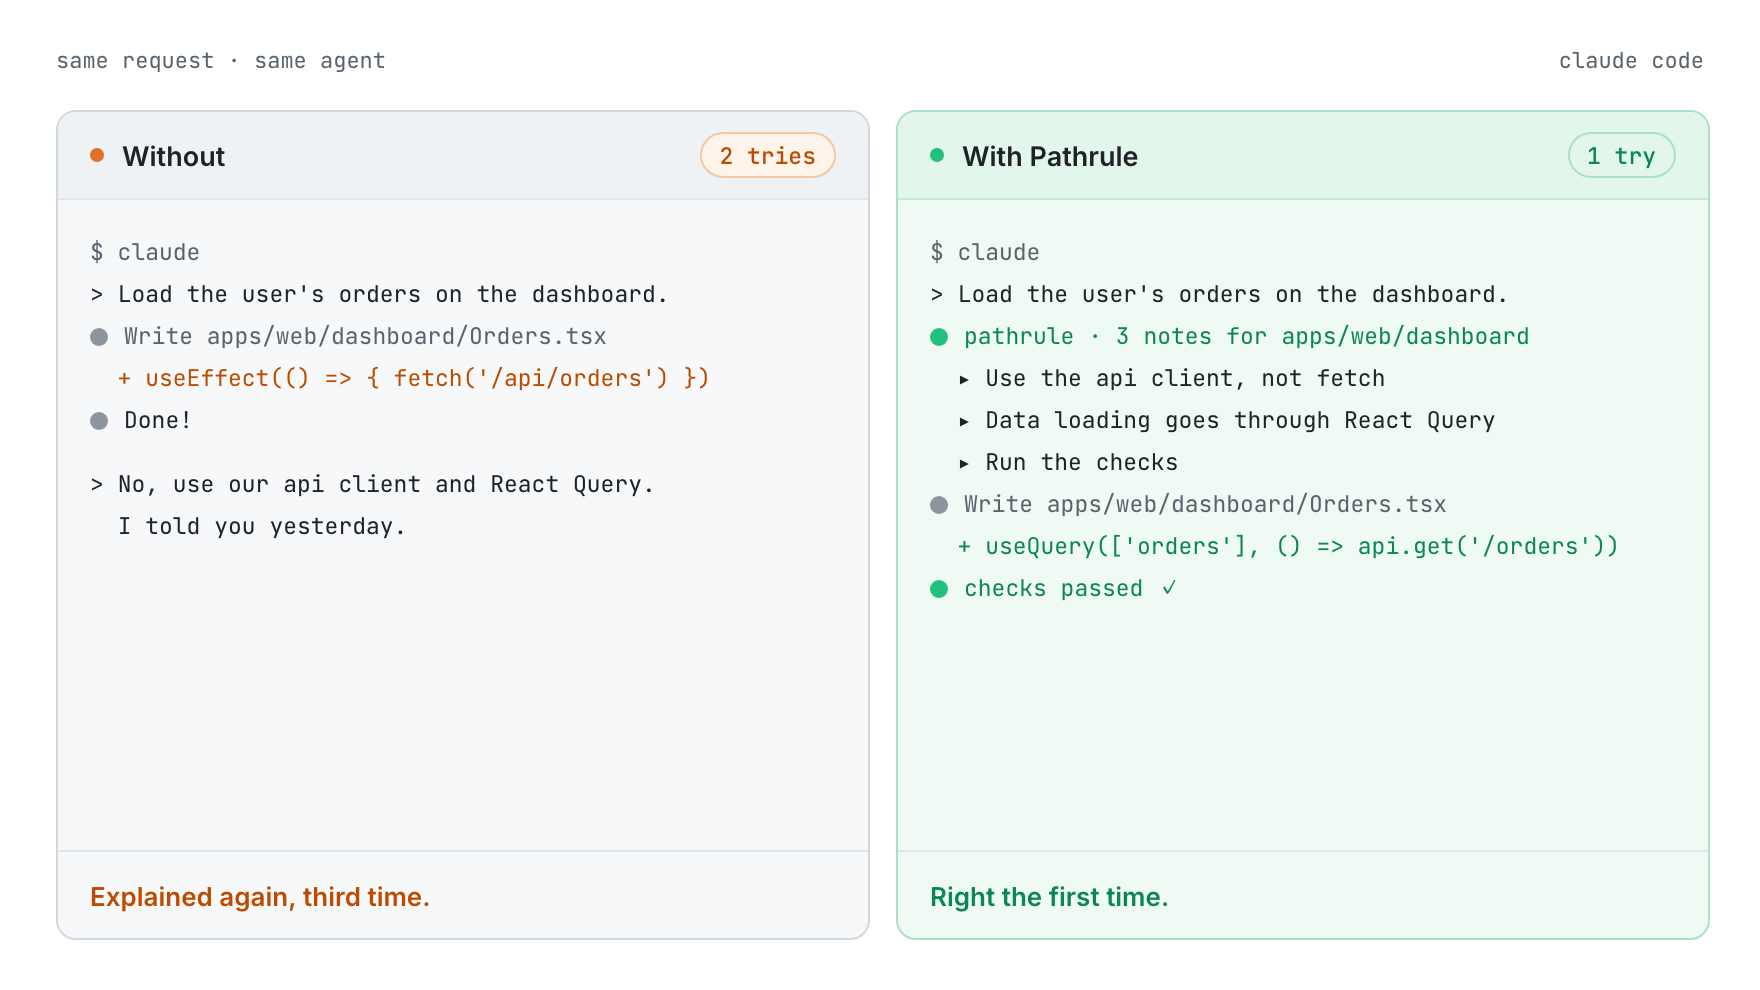Click the Load orders prompt in With Pathrule panel
The height and width of the screenshot is (990, 1760).
click(1219, 294)
